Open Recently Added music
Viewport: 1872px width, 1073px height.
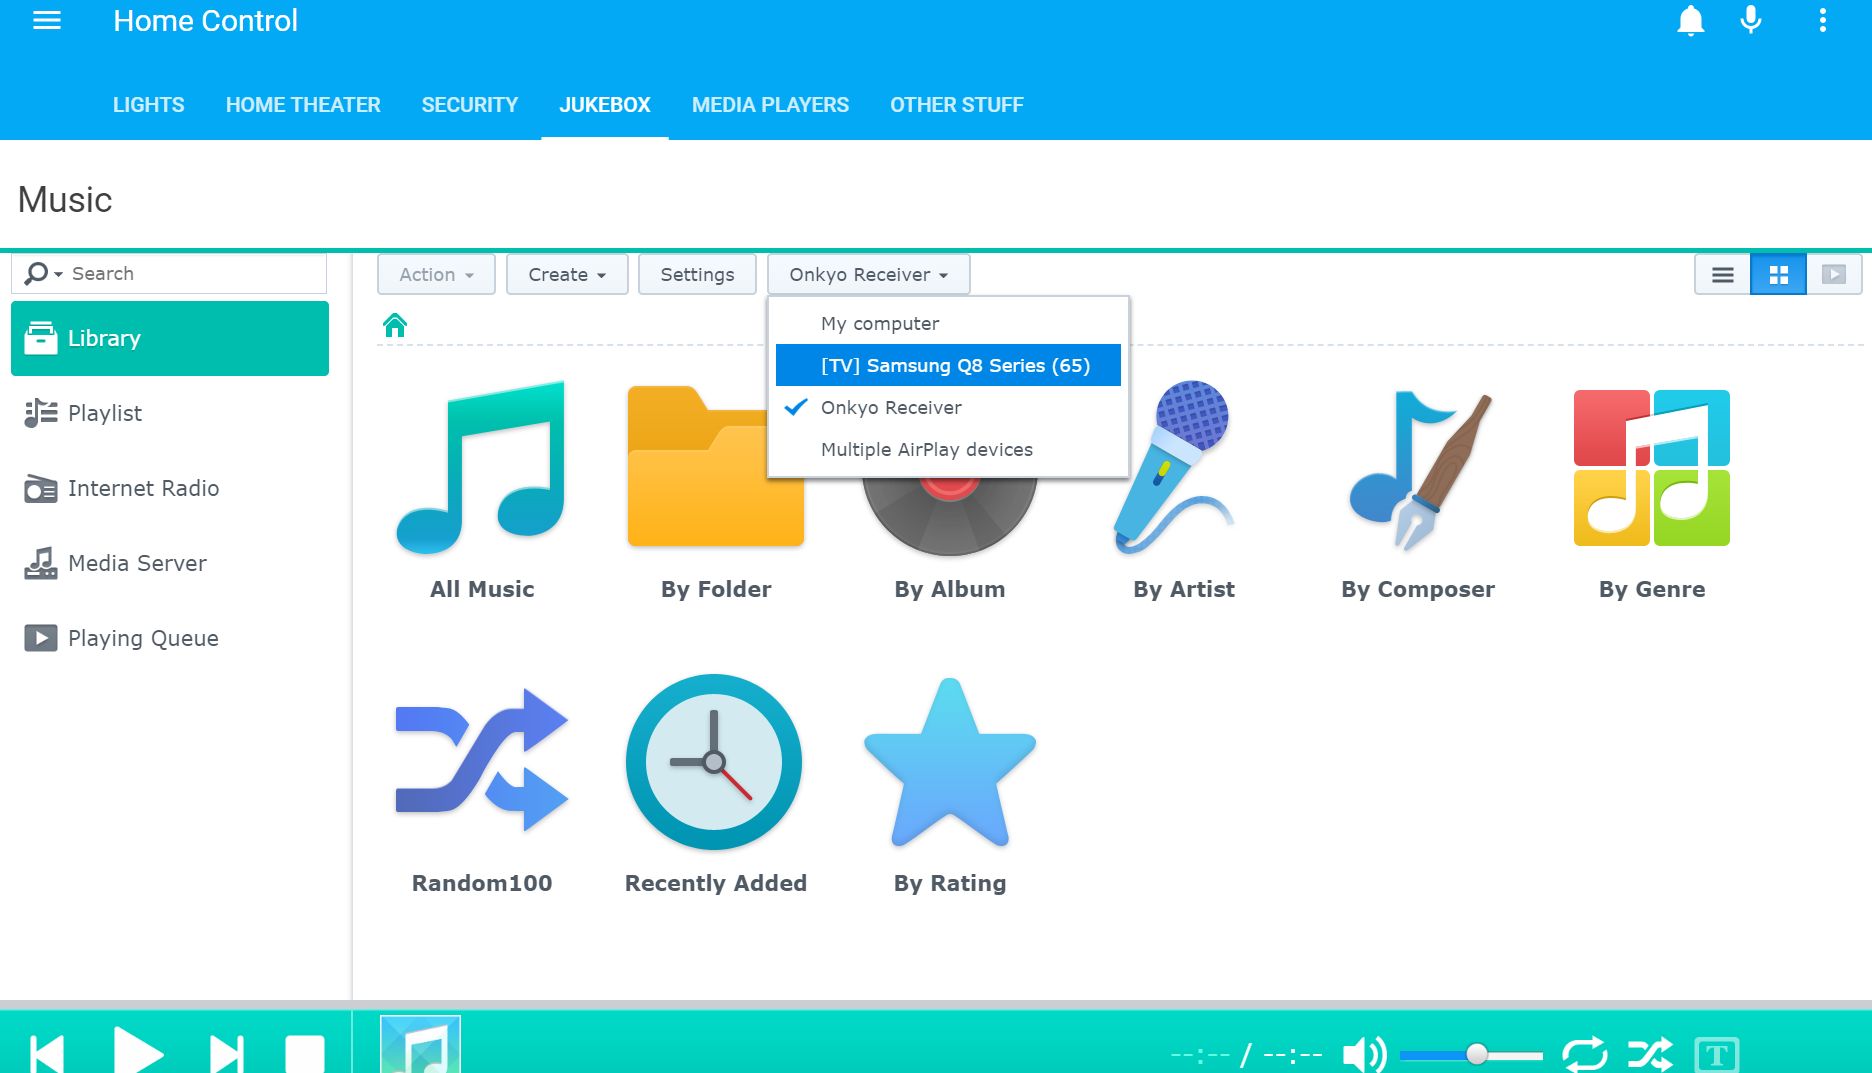[x=715, y=786]
